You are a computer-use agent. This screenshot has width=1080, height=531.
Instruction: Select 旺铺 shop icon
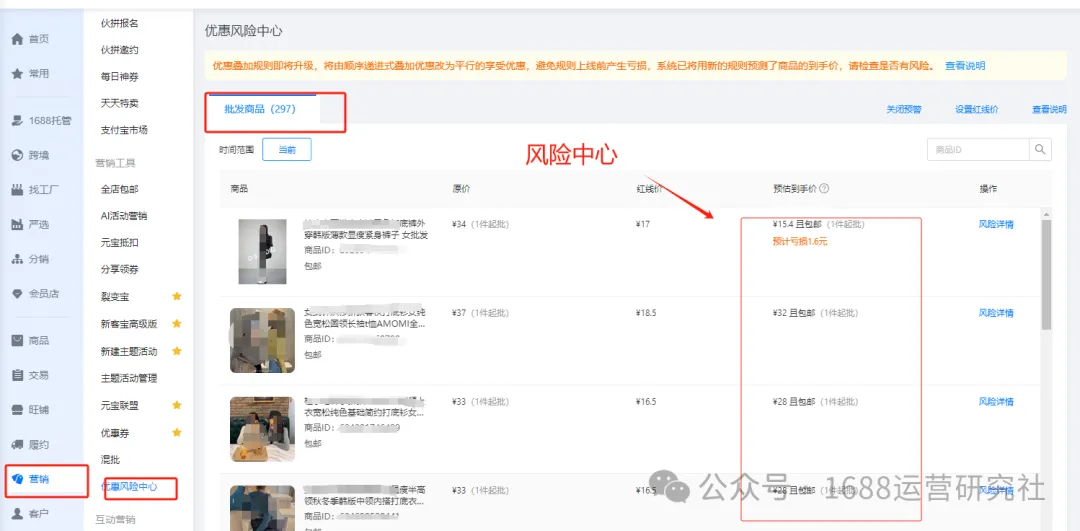[17, 410]
